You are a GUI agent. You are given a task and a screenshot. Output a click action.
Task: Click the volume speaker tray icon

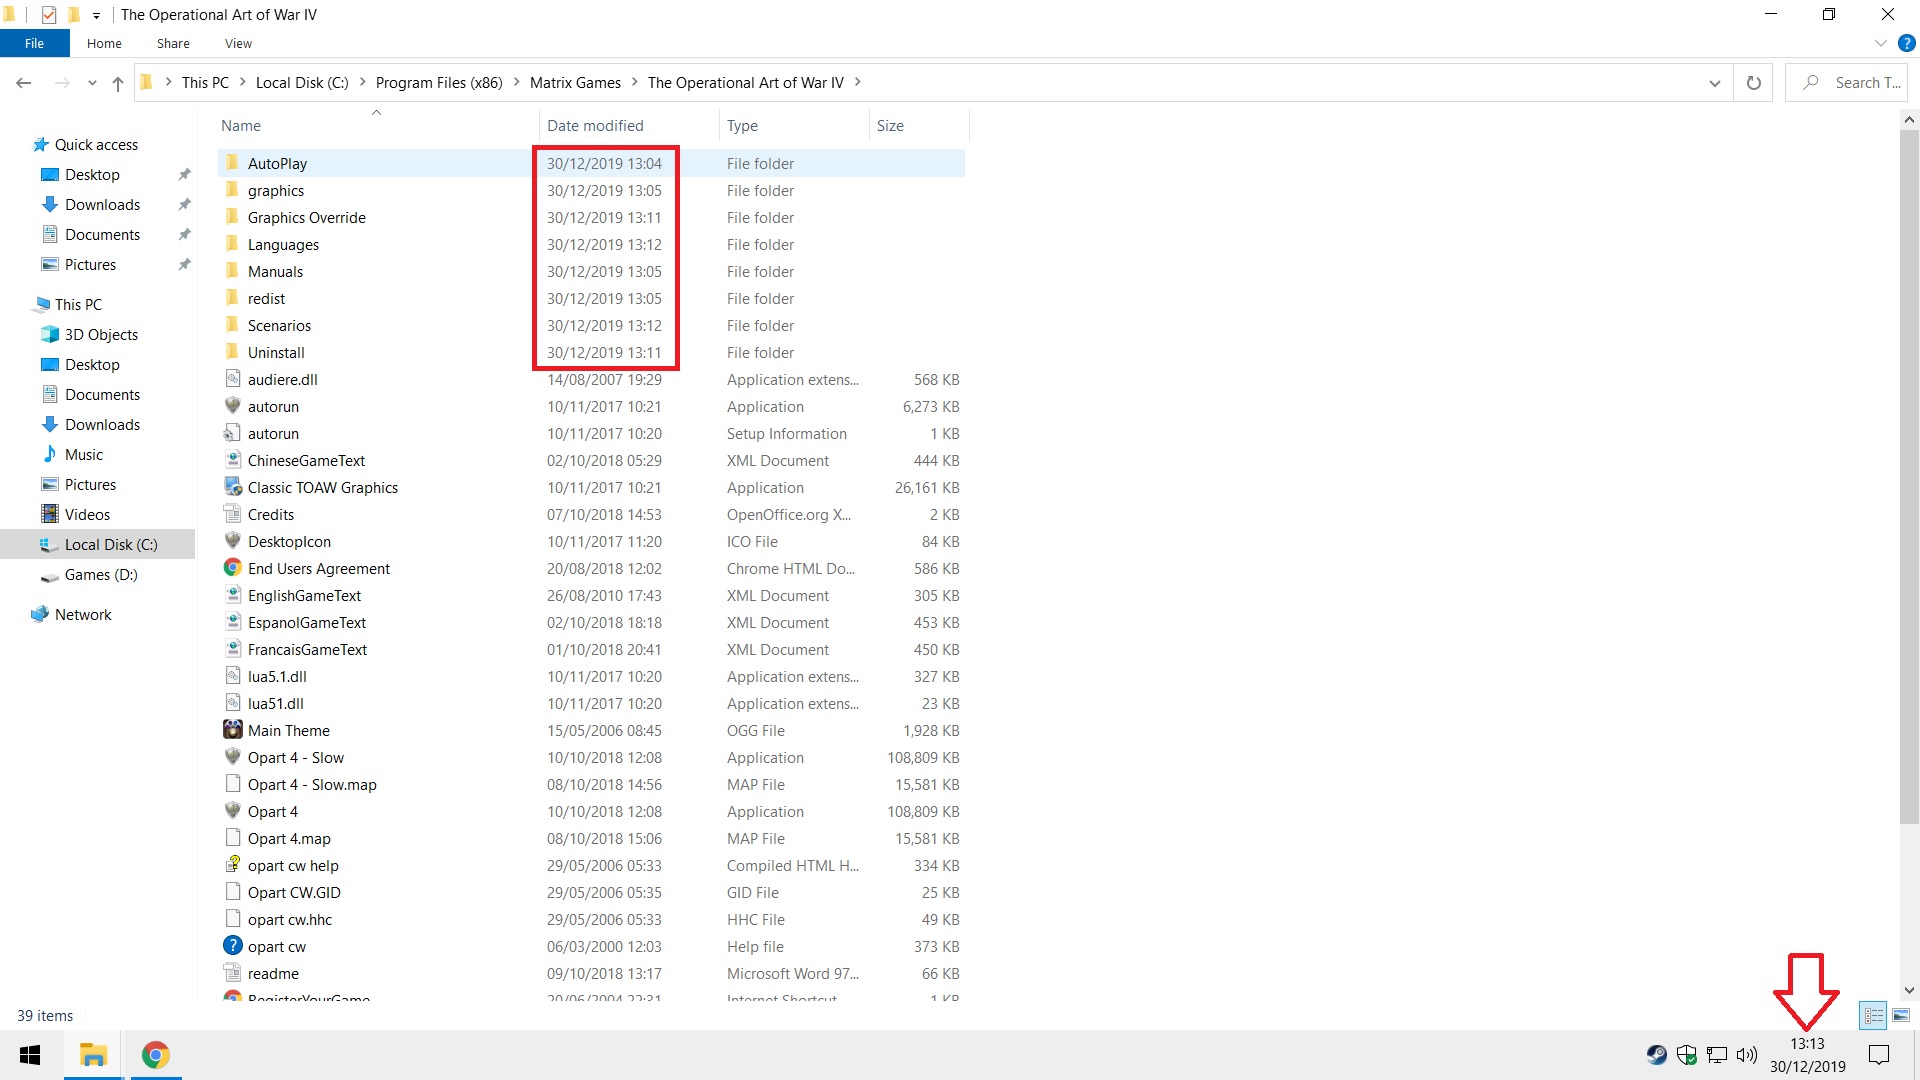1747,1055
